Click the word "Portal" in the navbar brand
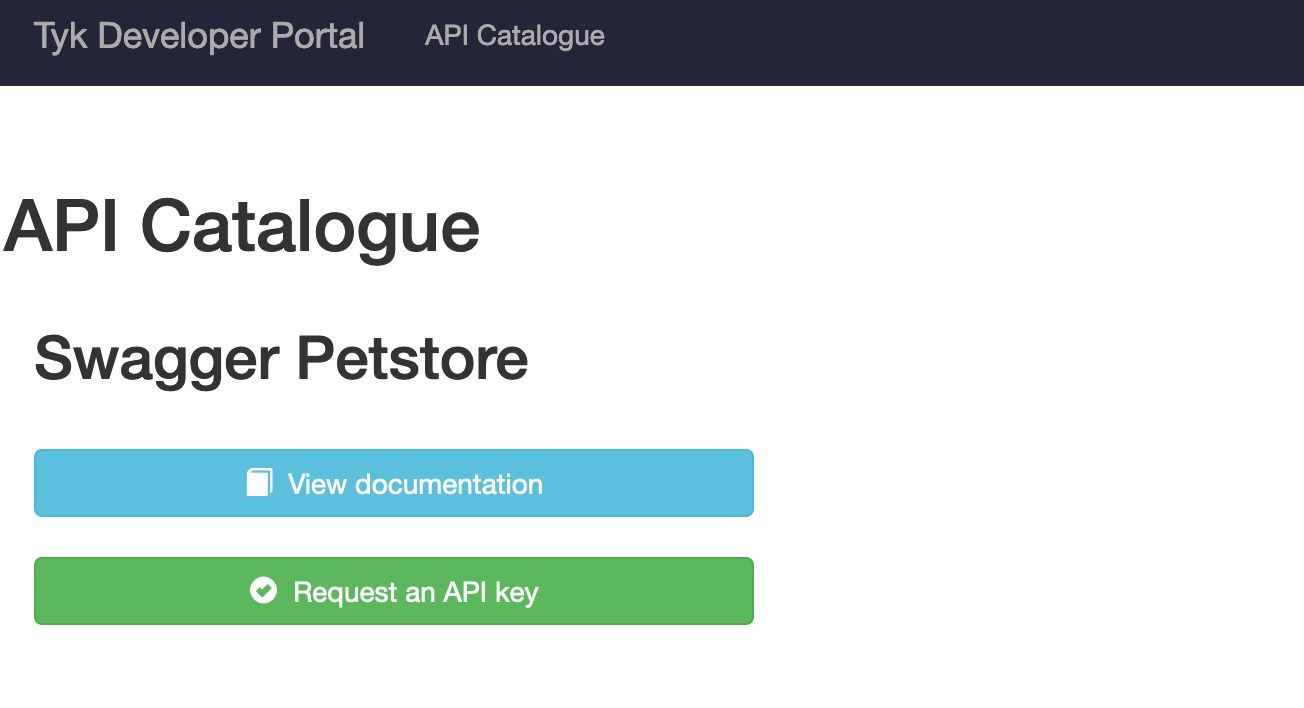This screenshot has width=1304, height=708. 318,36
